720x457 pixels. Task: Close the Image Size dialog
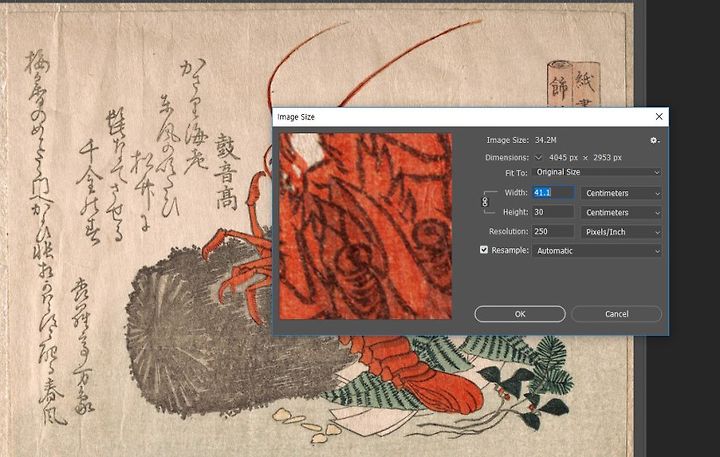(x=659, y=117)
